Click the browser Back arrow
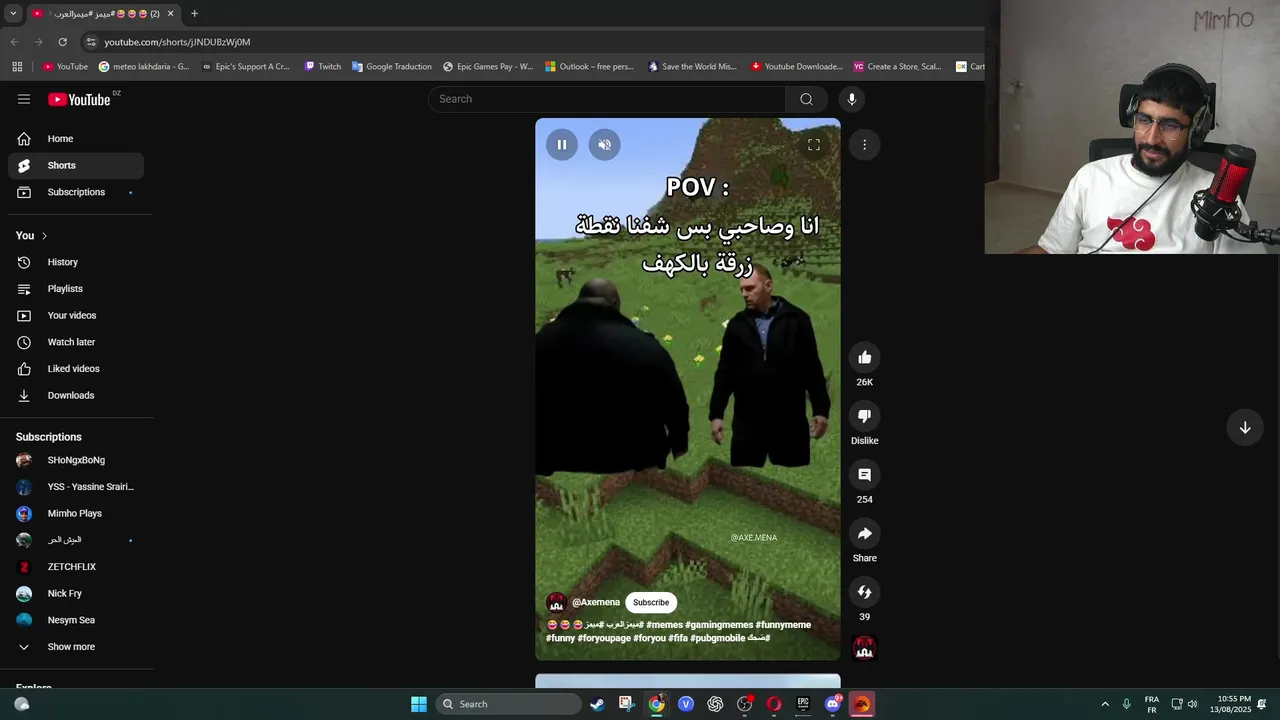 pyautogui.click(x=14, y=42)
